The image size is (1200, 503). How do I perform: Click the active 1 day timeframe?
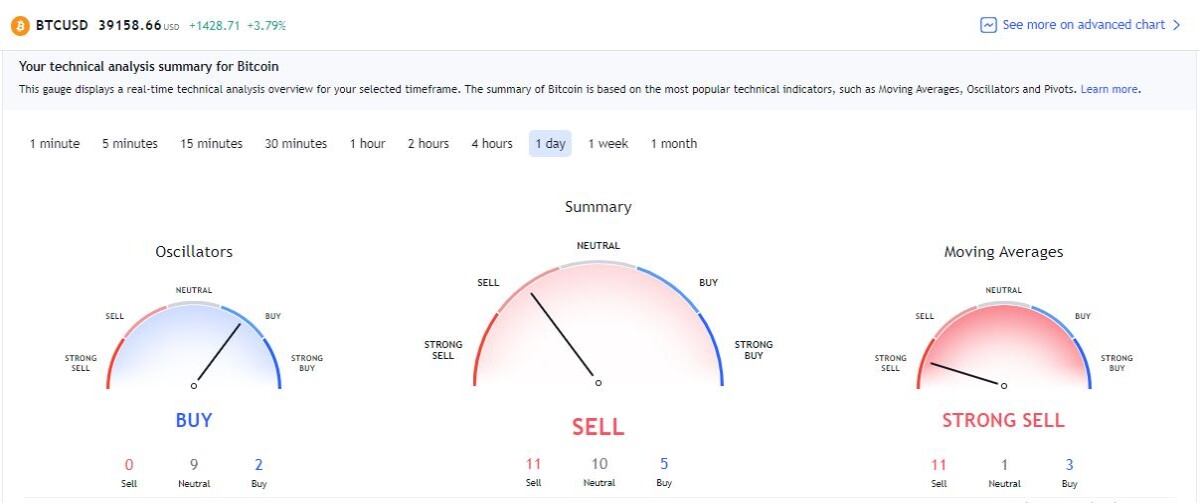pyautogui.click(x=550, y=144)
